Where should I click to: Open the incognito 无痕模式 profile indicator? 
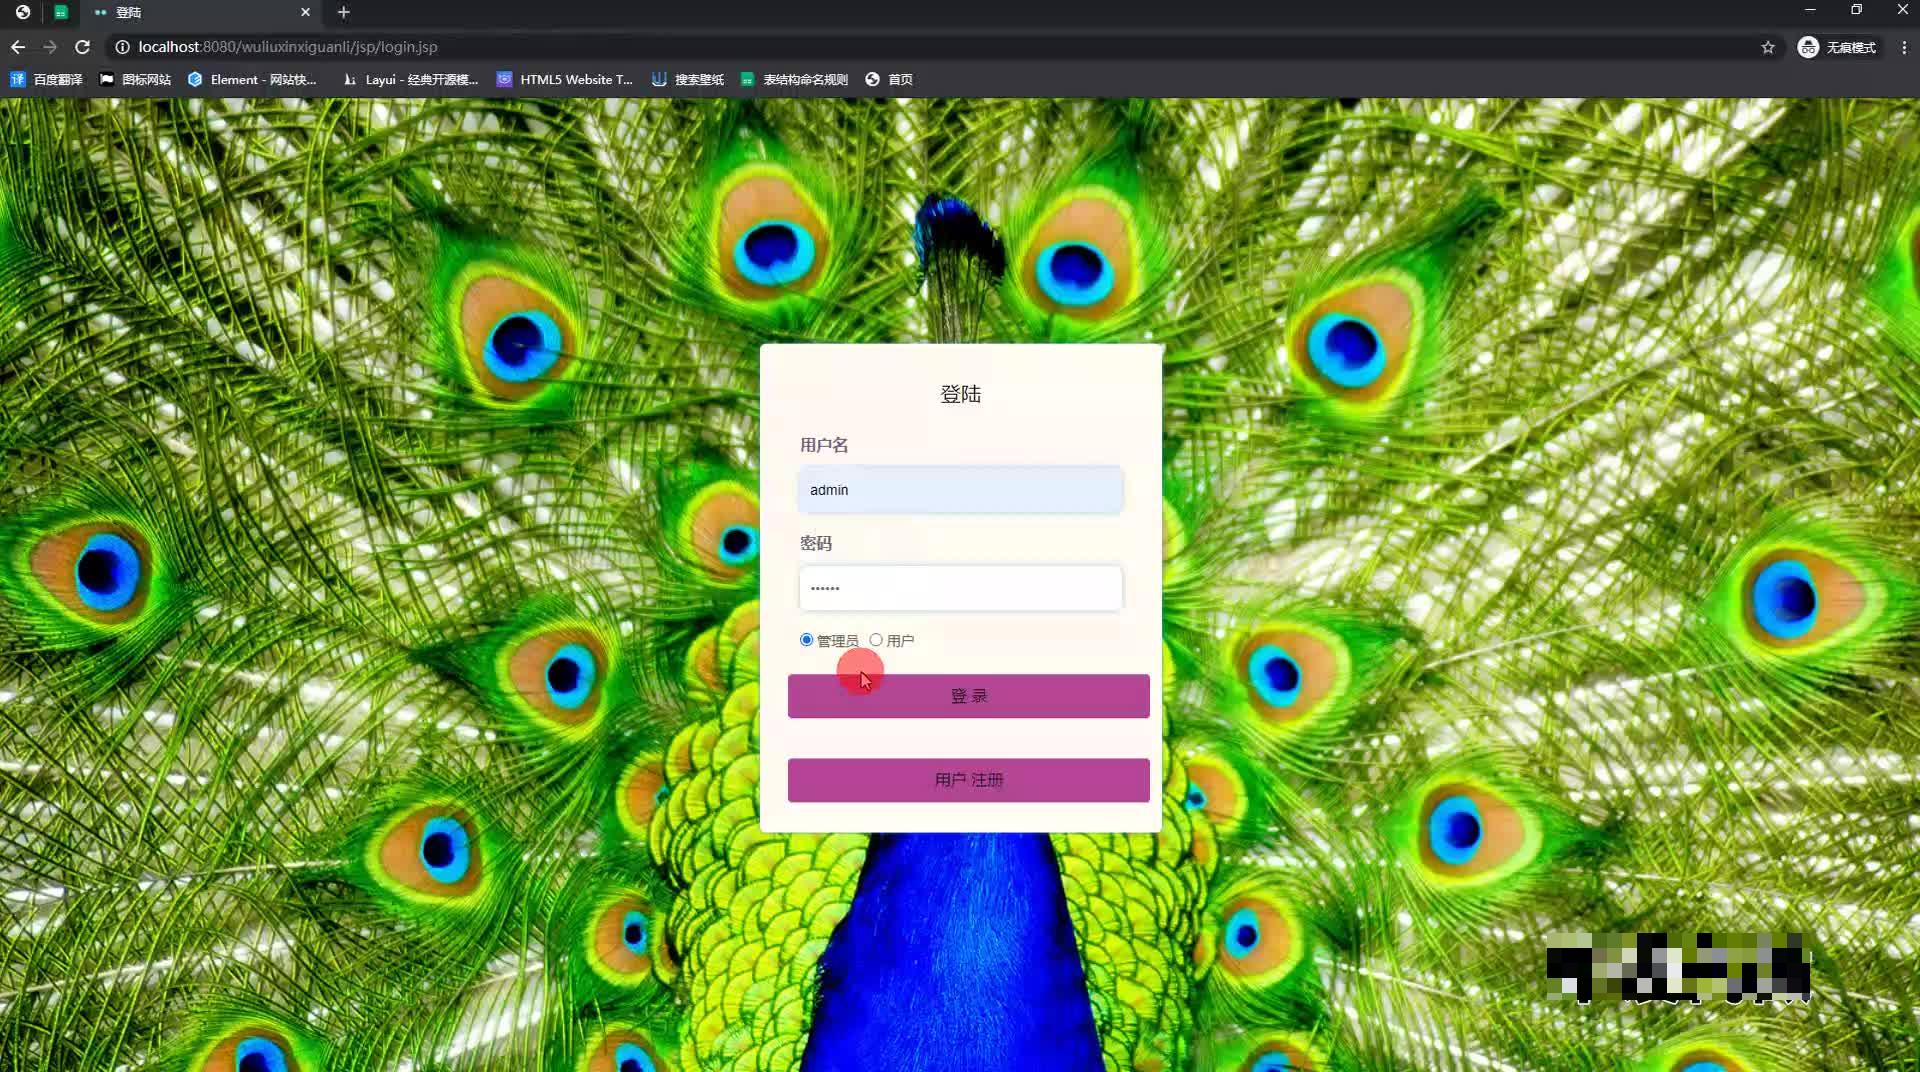tap(1837, 47)
